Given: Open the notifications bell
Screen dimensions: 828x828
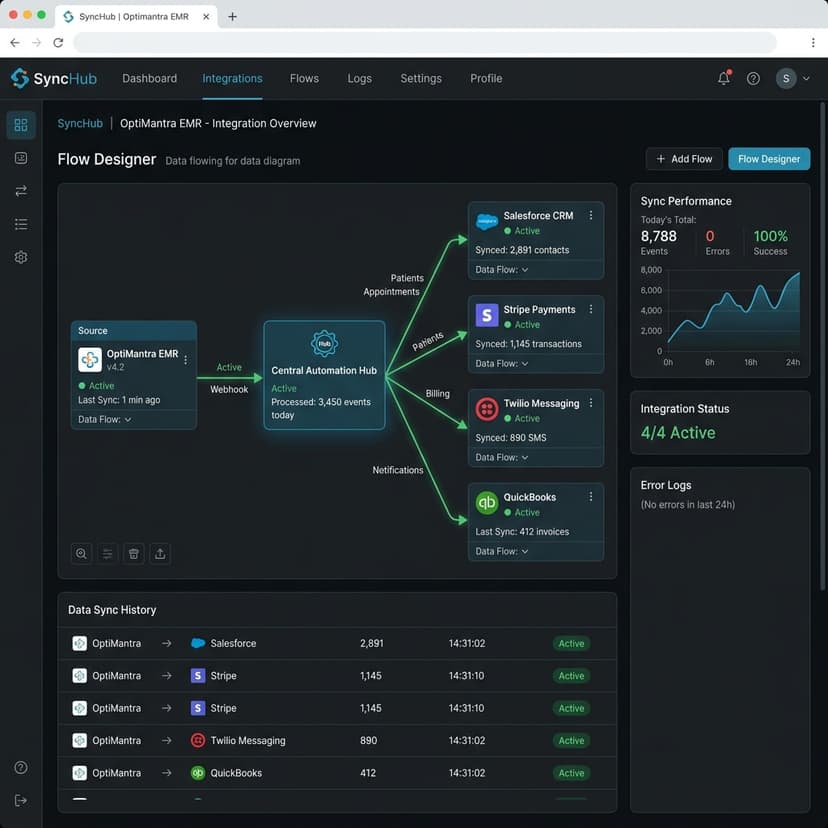Looking at the screenshot, I should click(x=724, y=78).
